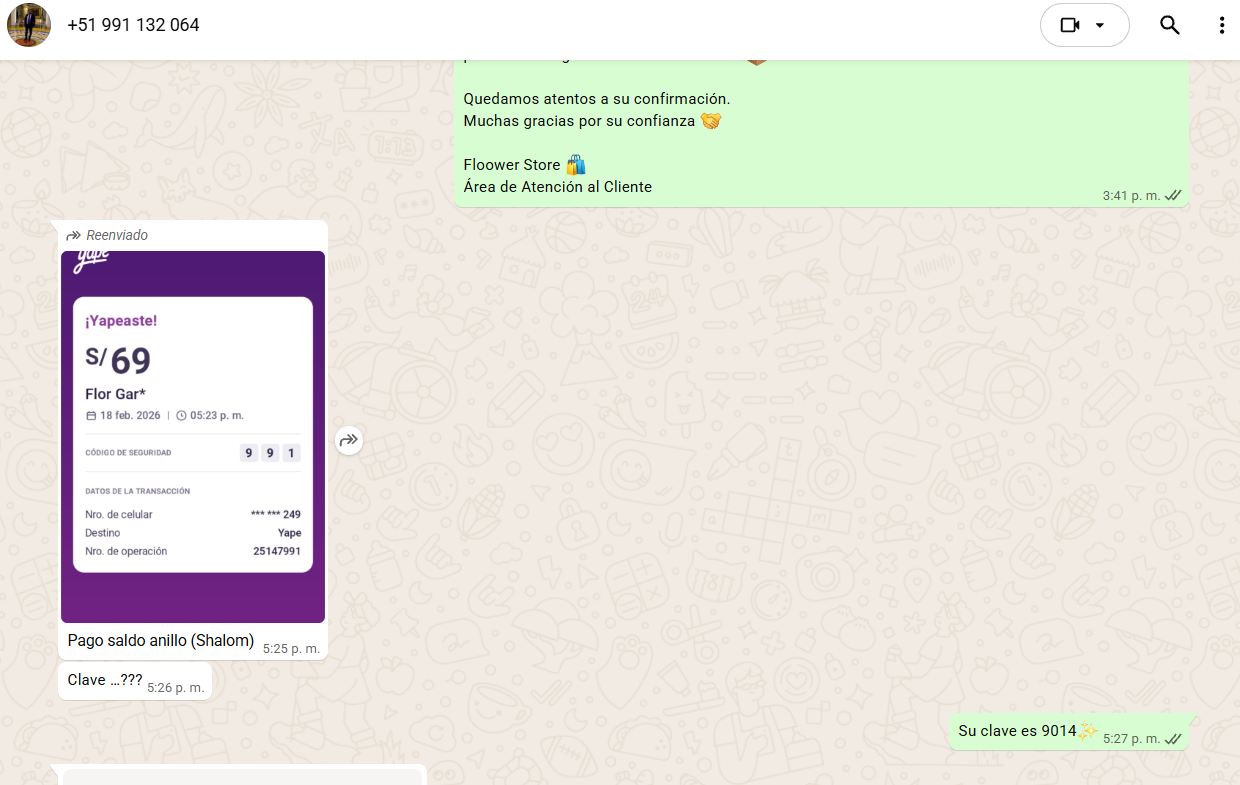Open the three-dot chat menu
The width and height of the screenshot is (1240, 785).
pos(1221,25)
